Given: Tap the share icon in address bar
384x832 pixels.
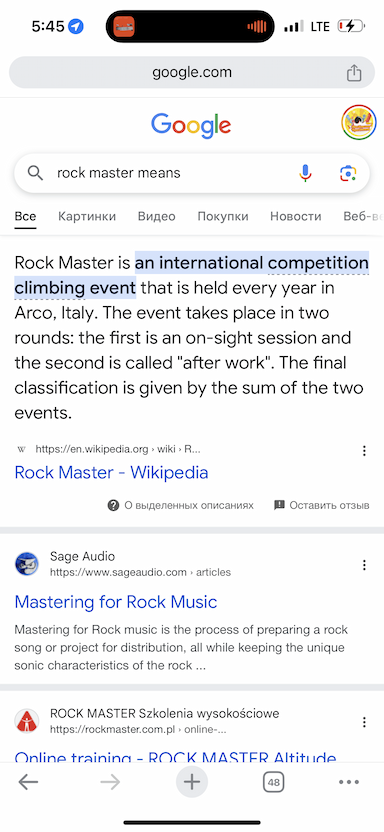Looking at the screenshot, I should pos(354,73).
